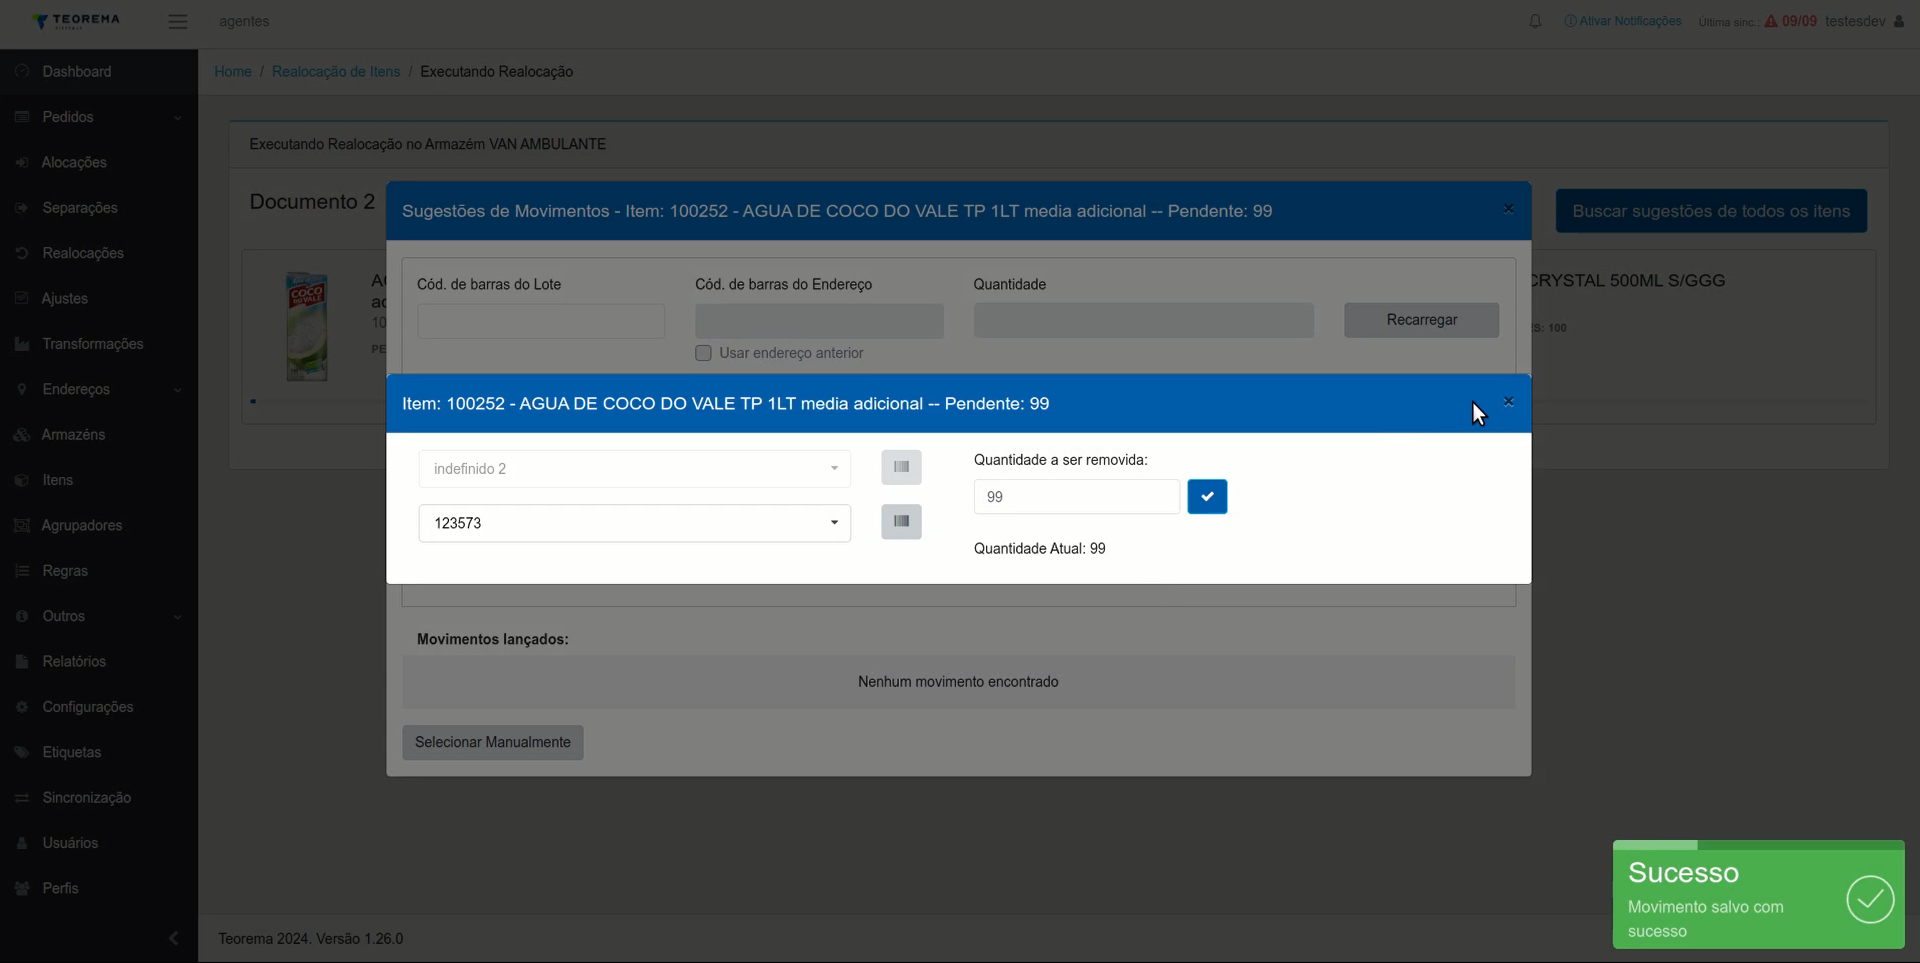This screenshot has height=963, width=1920.
Task: Click the Ativar Notificações link
Action: pyautogui.click(x=1622, y=21)
